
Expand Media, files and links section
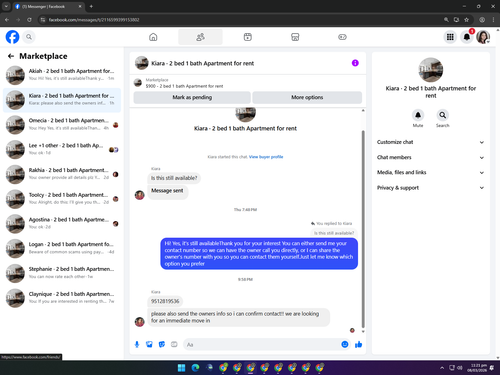[x=430, y=172]
